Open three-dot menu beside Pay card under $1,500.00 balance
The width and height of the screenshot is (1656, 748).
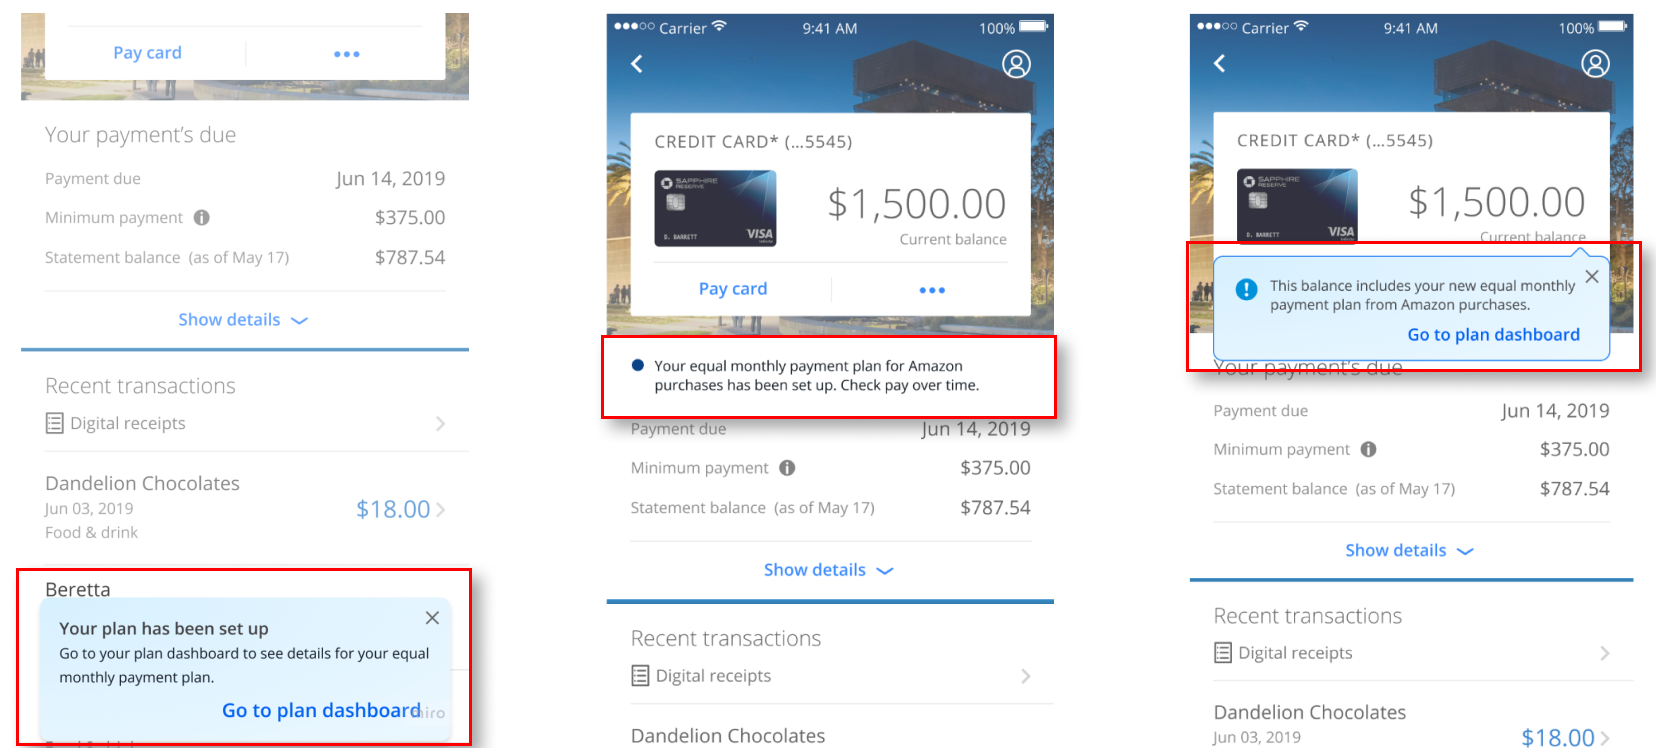pos(932,290)
